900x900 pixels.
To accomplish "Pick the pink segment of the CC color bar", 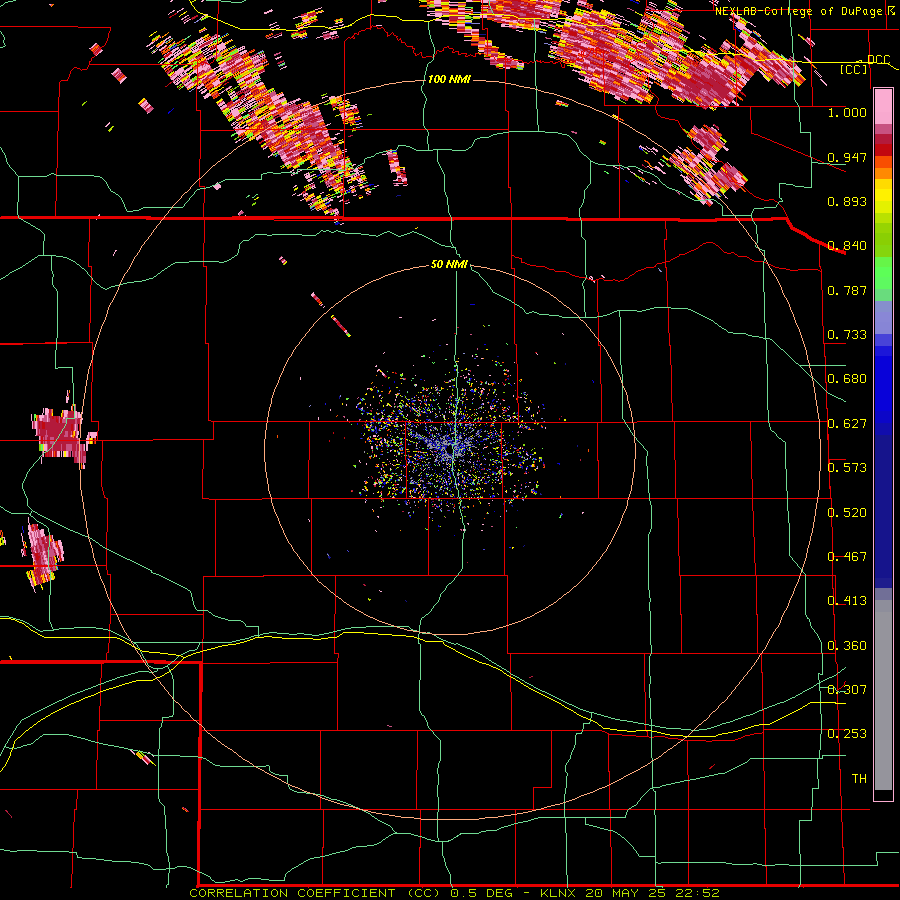I will tap(883, 107).
